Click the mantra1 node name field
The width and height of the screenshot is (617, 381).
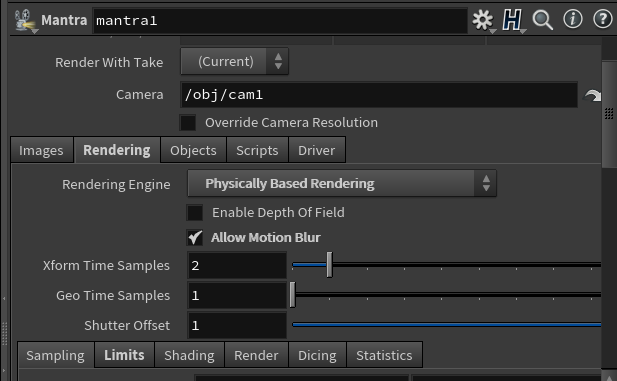coord(280,20)
